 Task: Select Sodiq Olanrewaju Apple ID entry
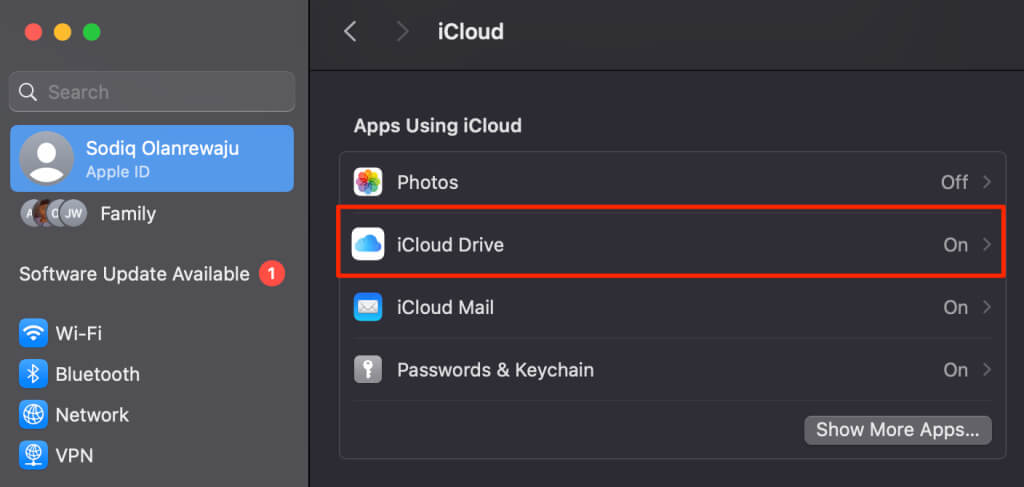click(152, 159)
